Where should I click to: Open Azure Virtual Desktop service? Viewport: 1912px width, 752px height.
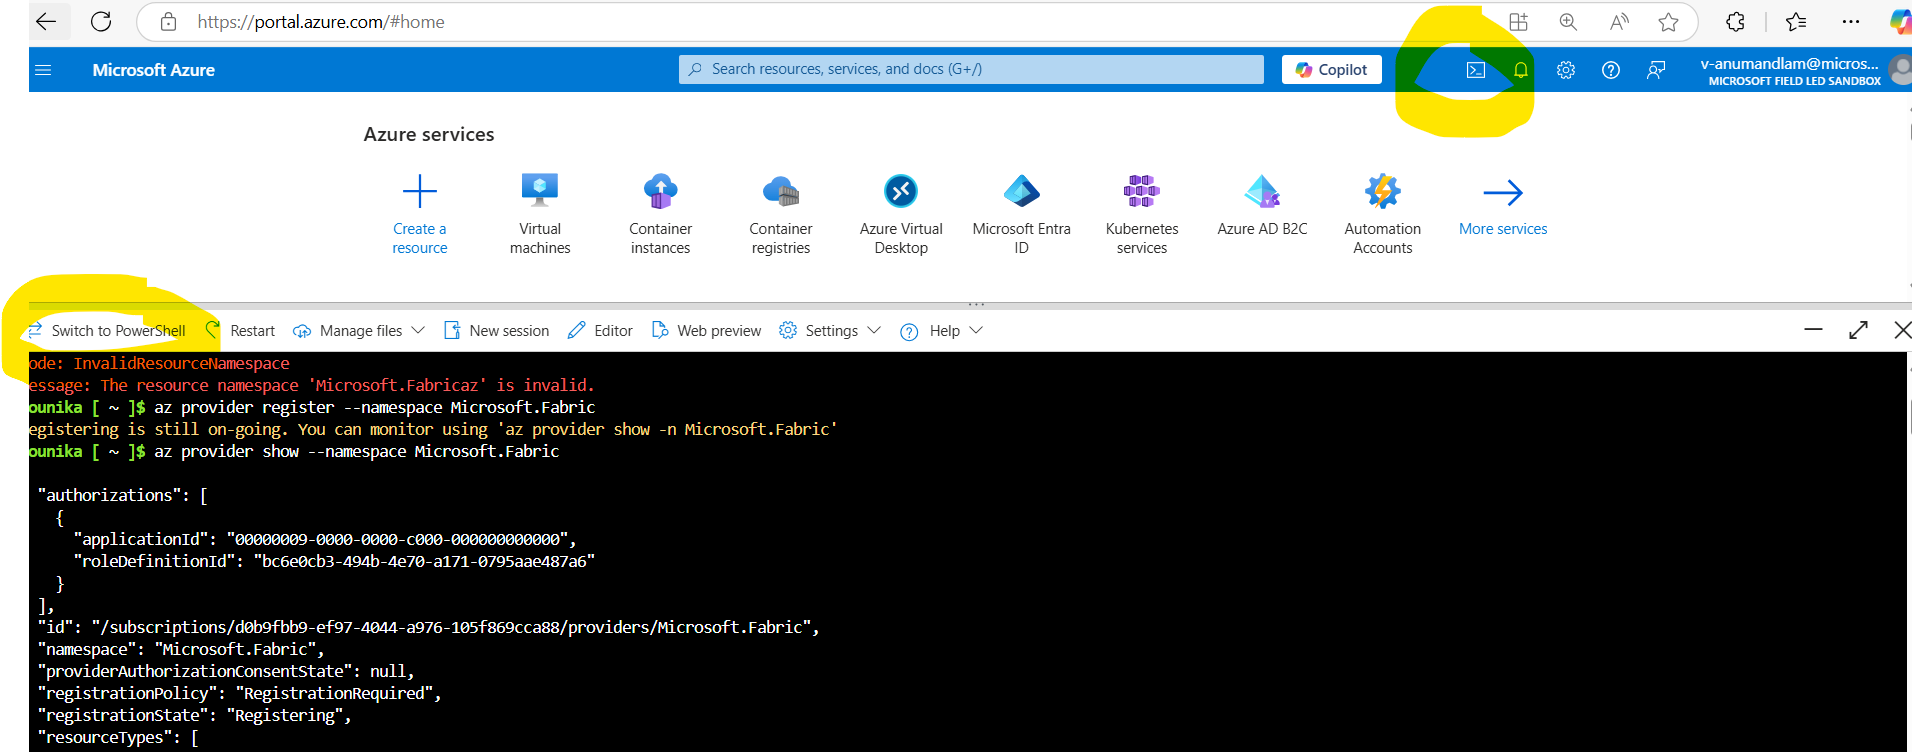[901, 214]
